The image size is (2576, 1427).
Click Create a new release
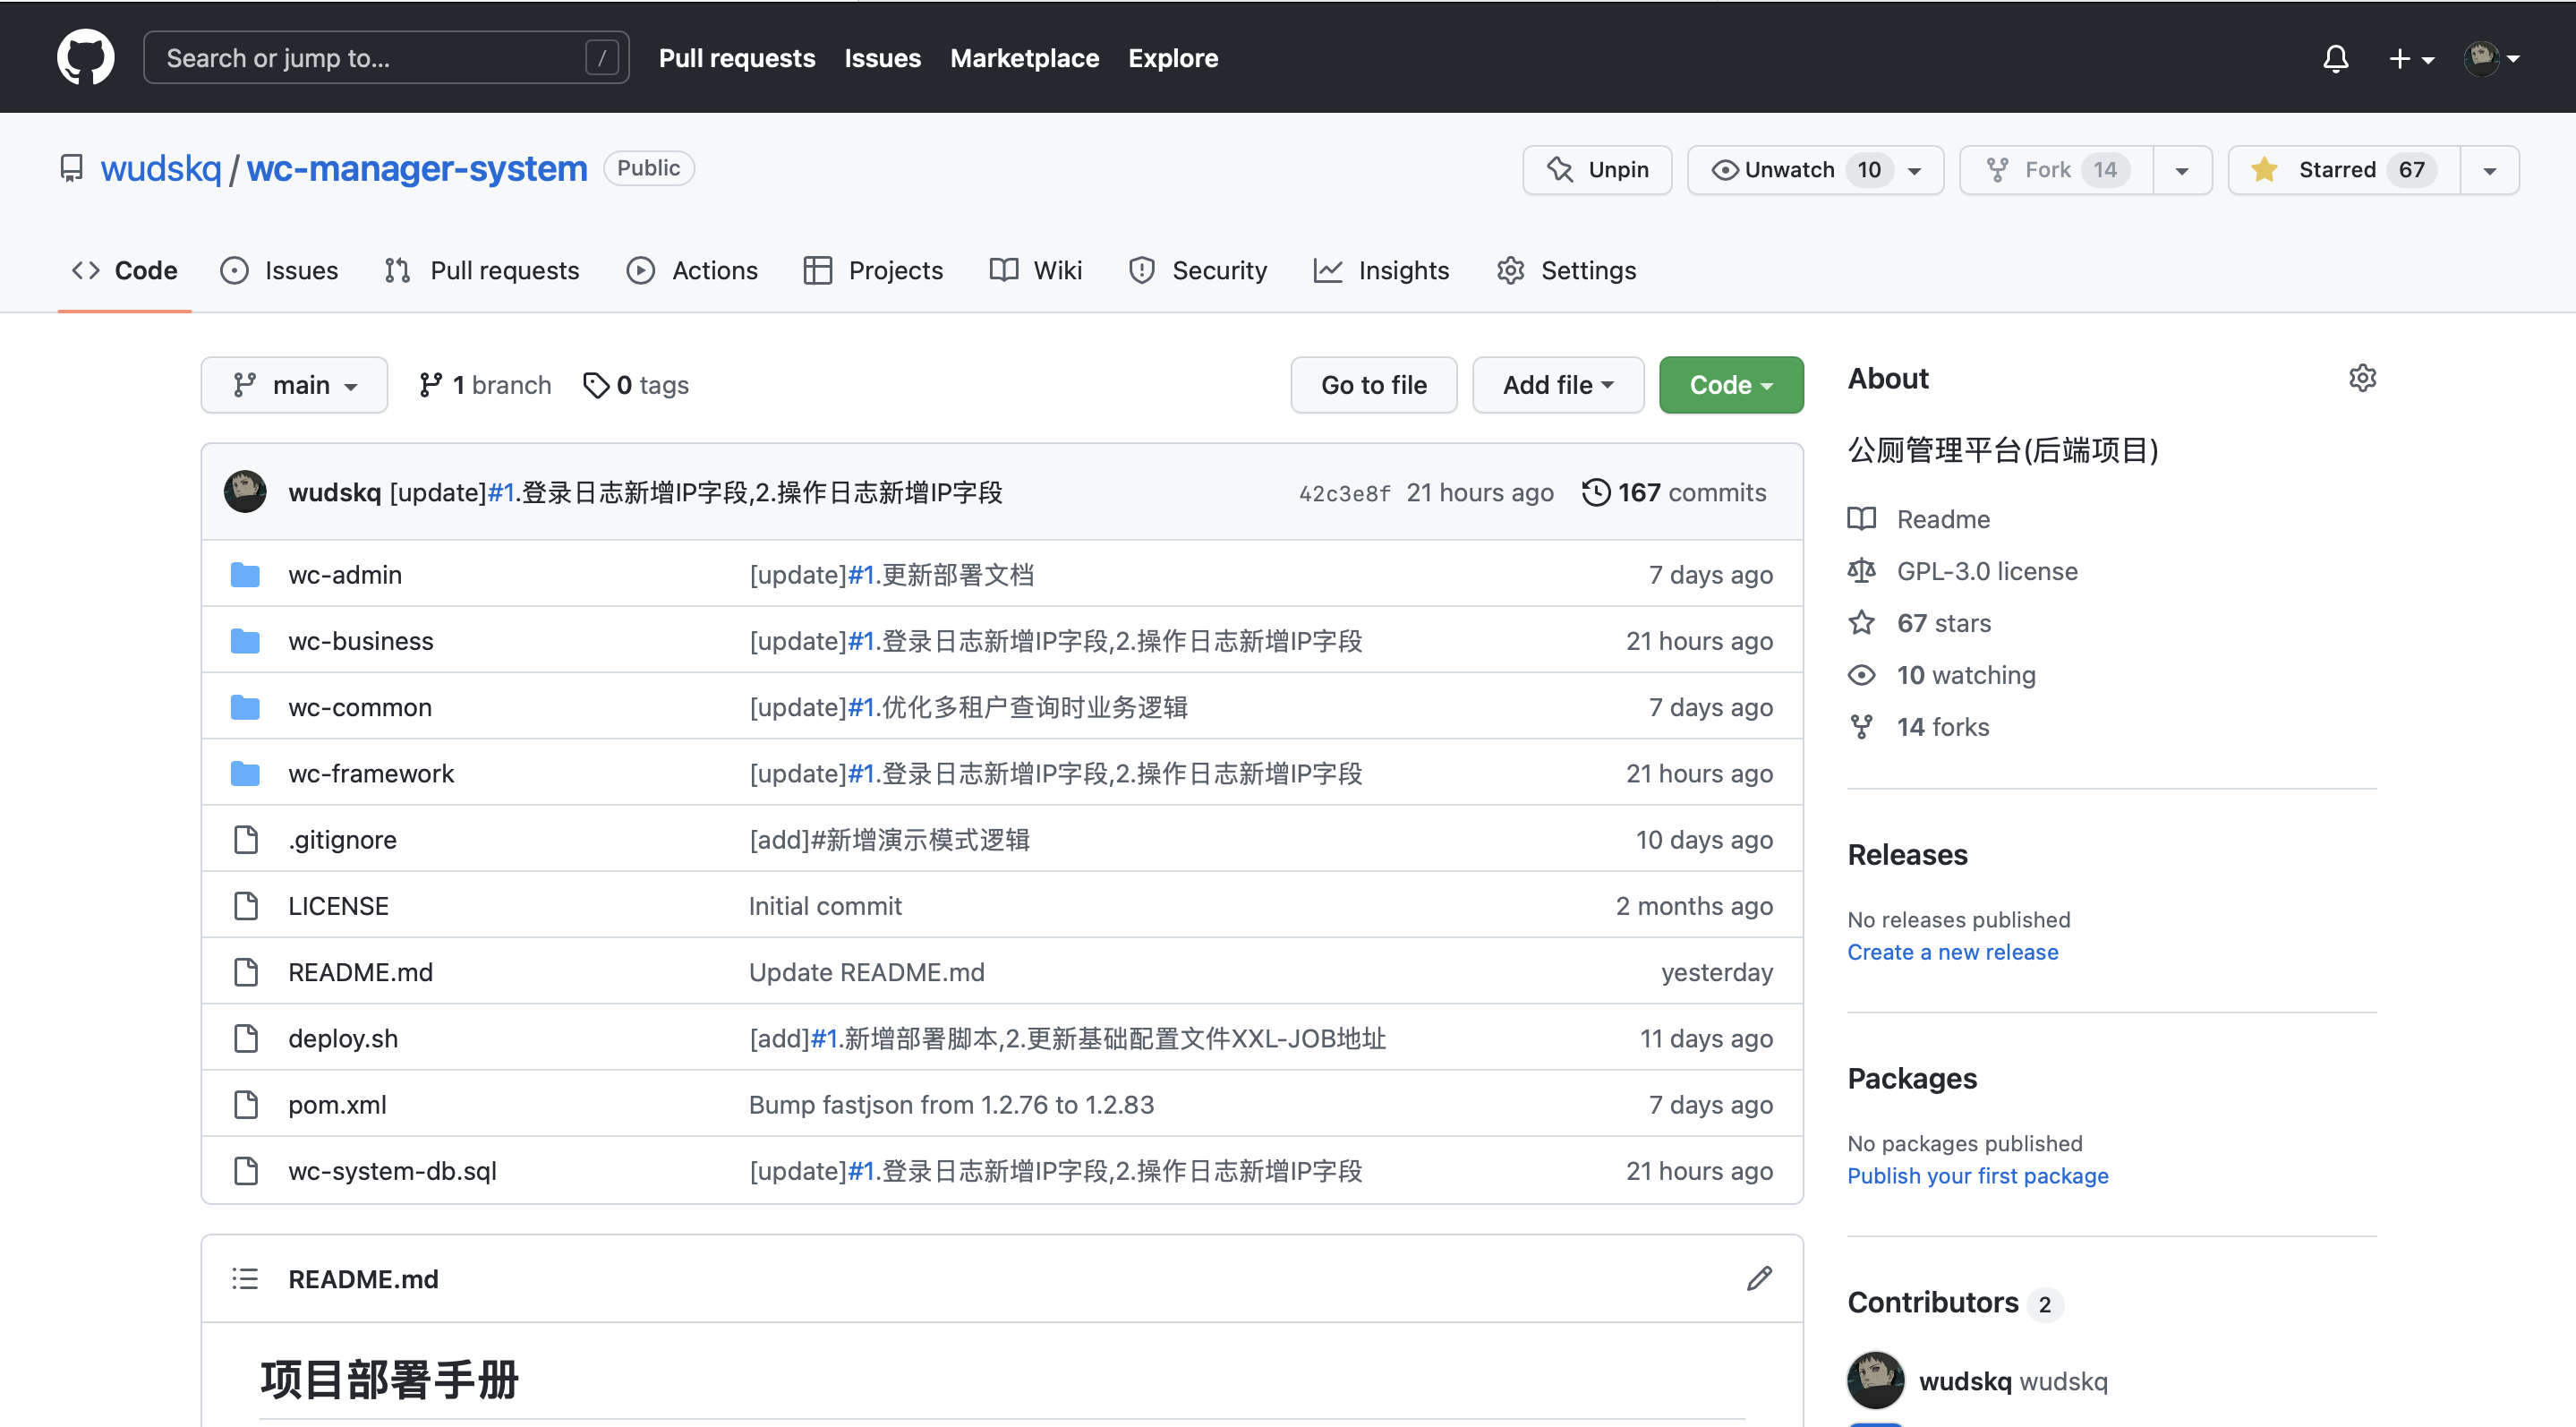point(1952,952)
